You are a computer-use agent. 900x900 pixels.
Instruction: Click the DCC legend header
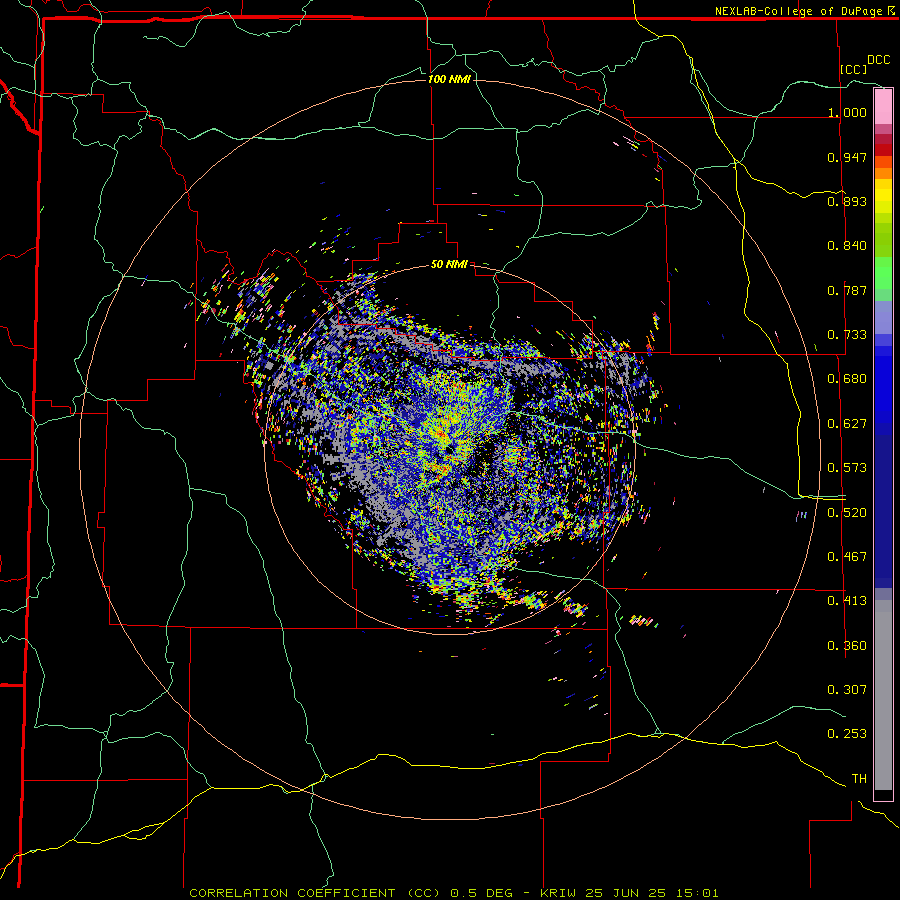point(878,60)
